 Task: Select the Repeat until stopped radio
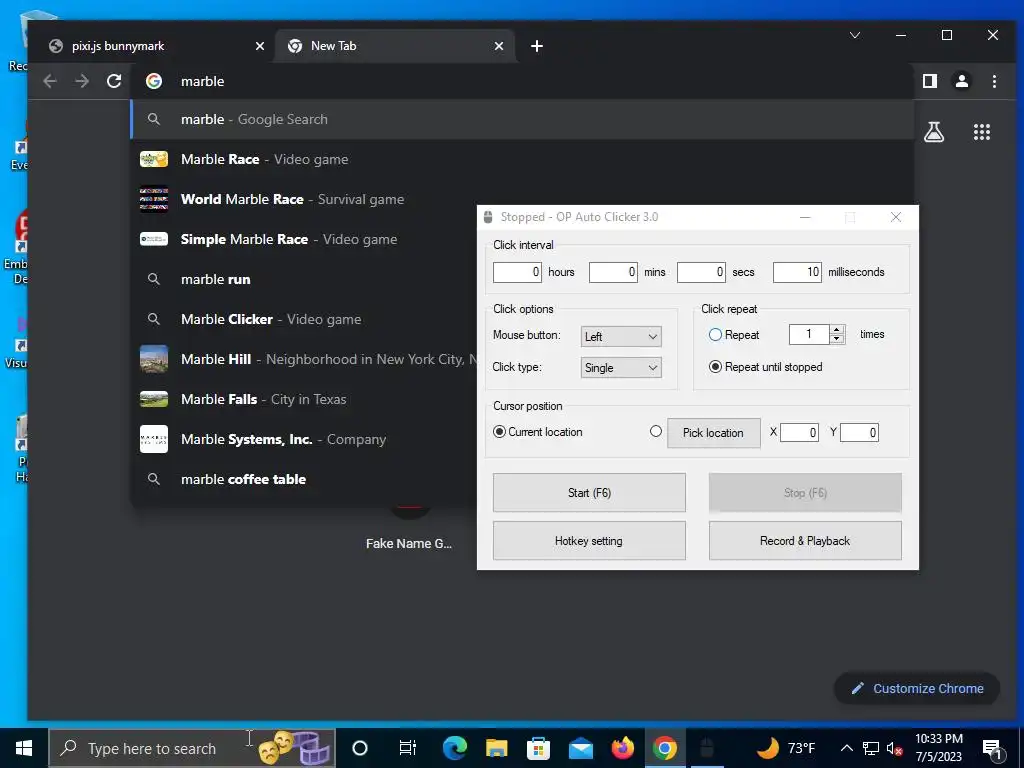click(715, 367)
